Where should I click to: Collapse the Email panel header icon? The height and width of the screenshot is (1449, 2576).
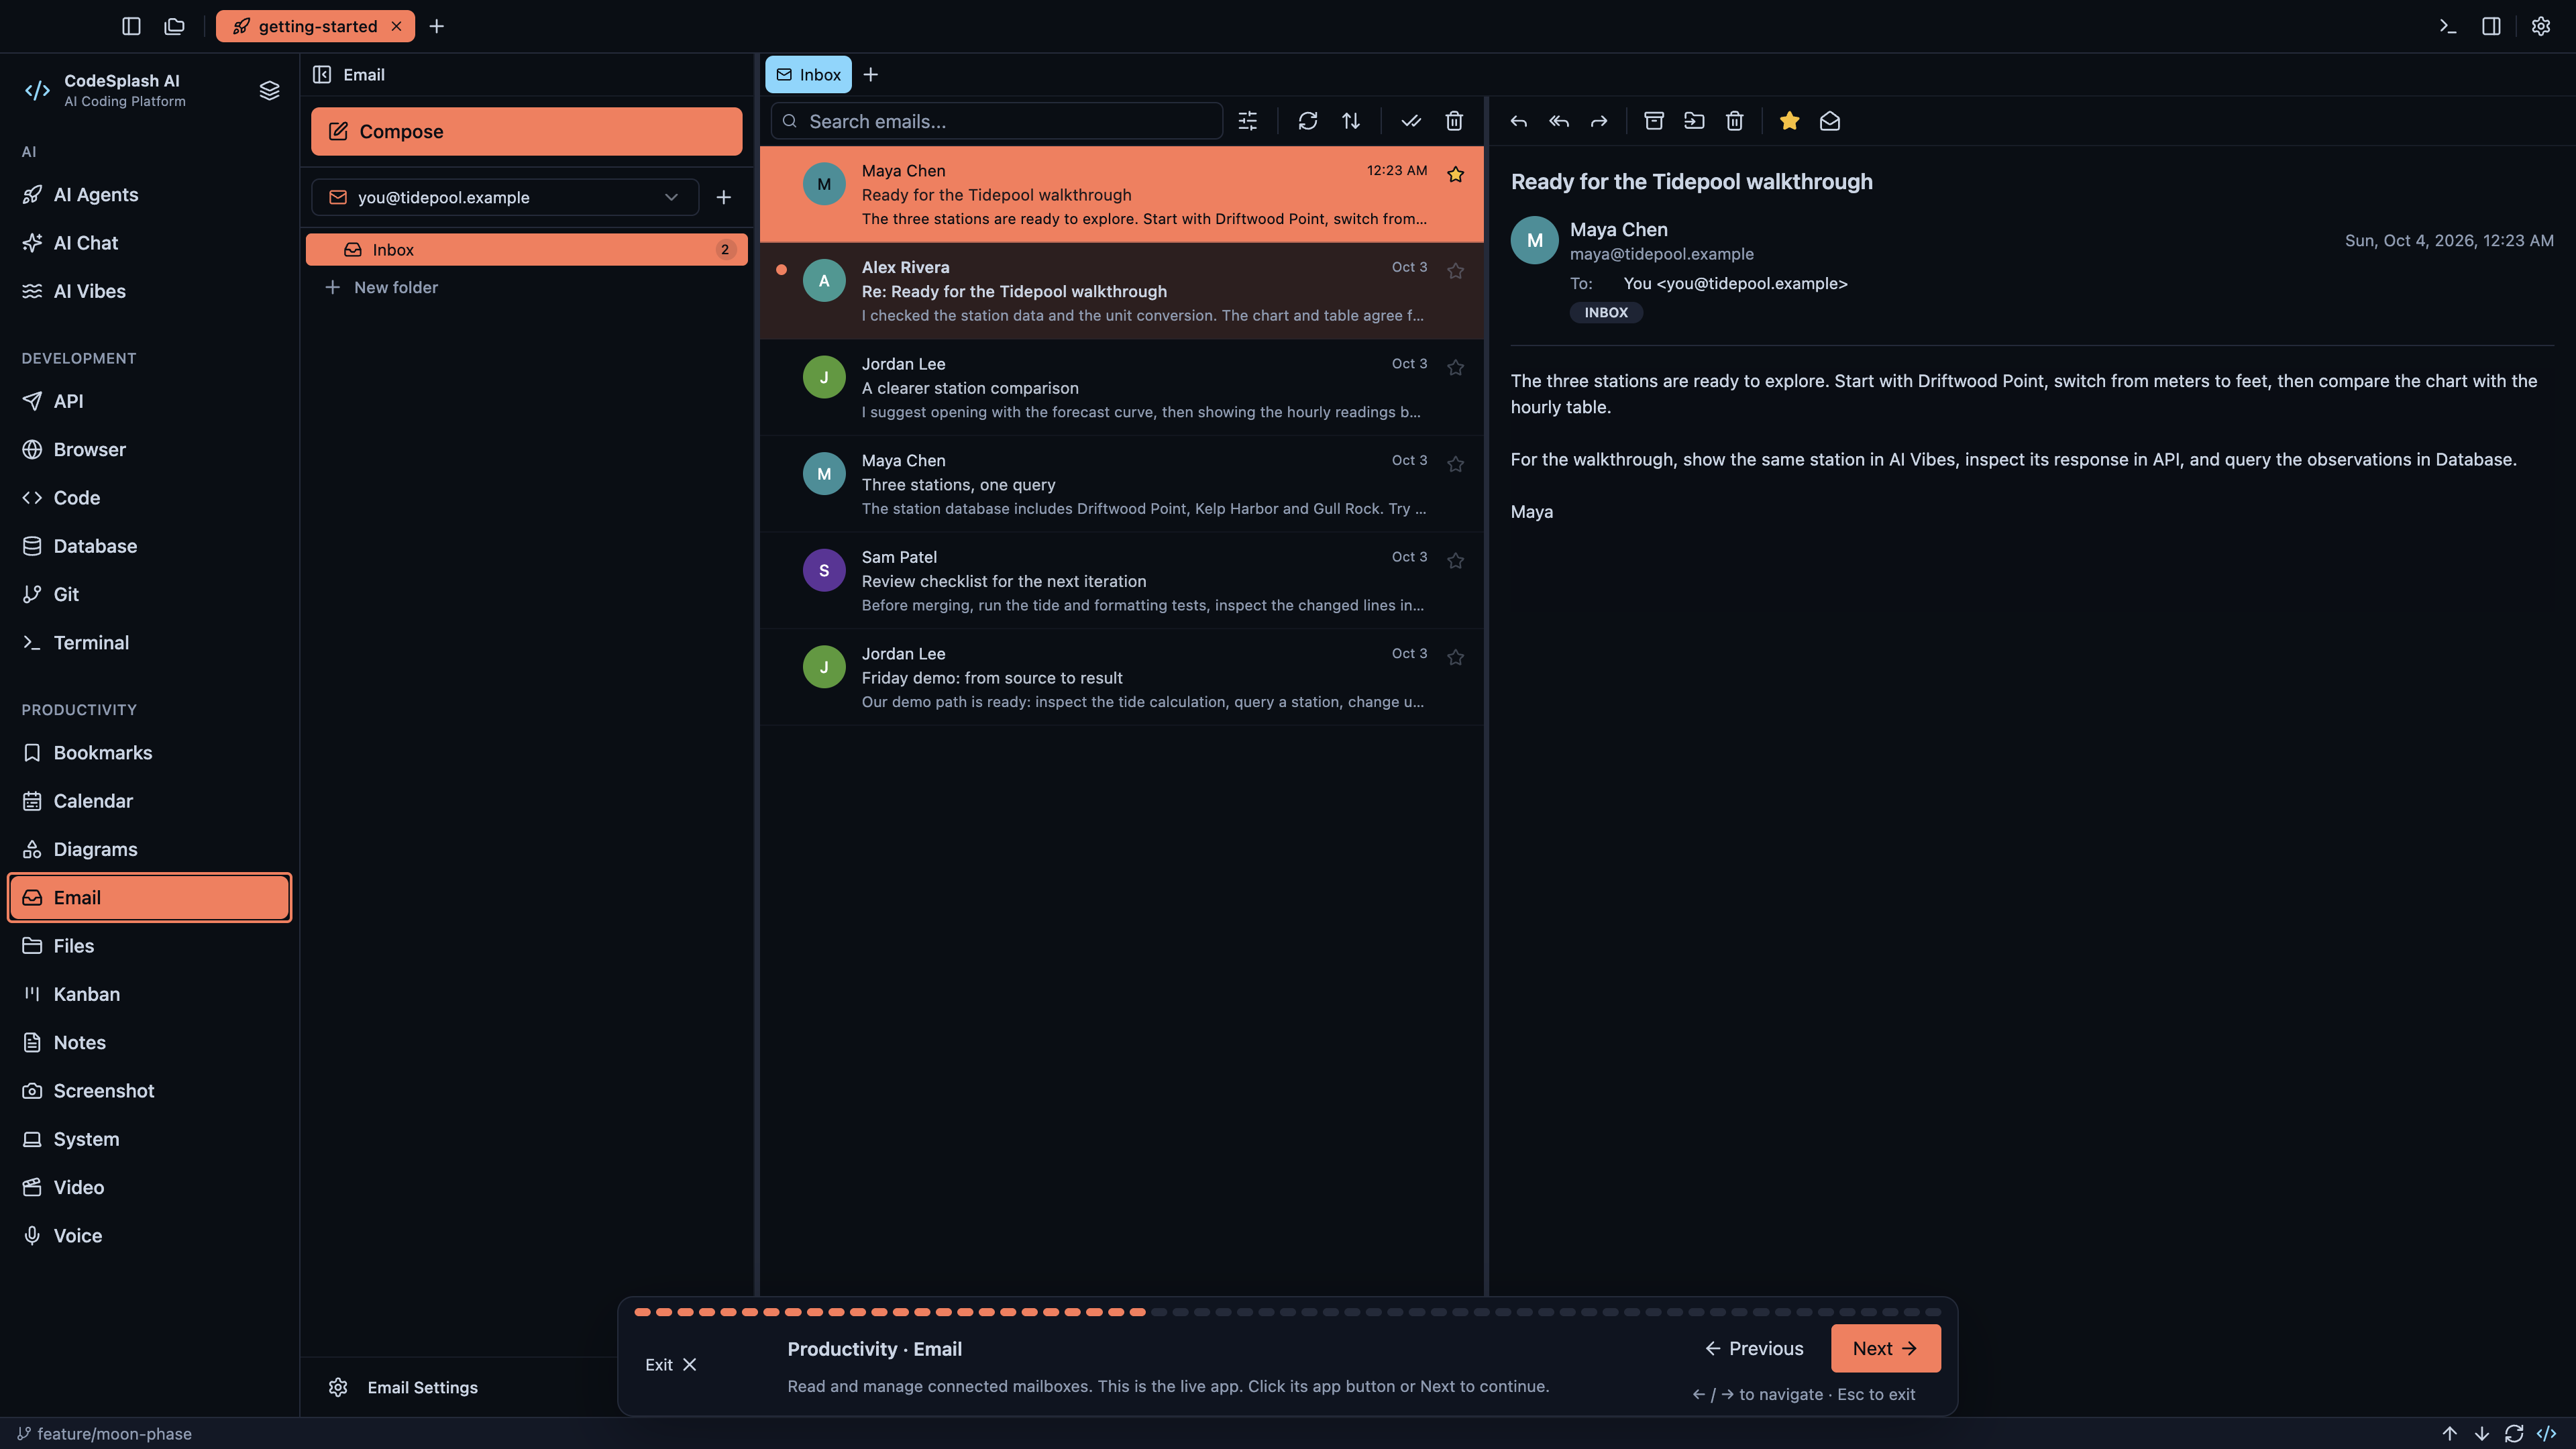point(322,74)
